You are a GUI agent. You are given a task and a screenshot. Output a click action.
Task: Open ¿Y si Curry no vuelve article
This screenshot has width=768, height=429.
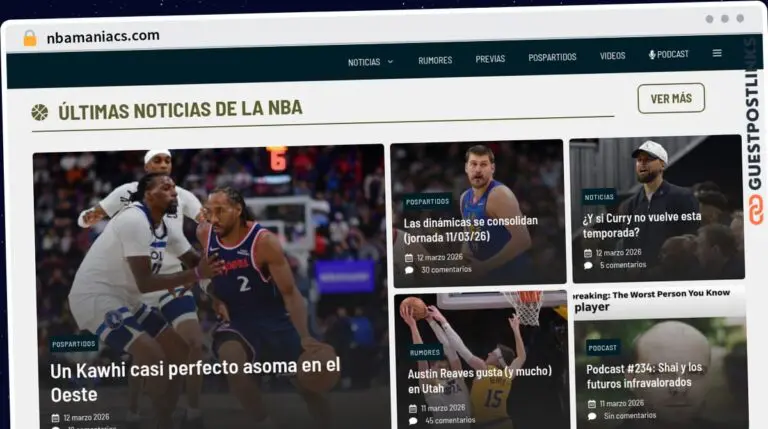point(642,224)
